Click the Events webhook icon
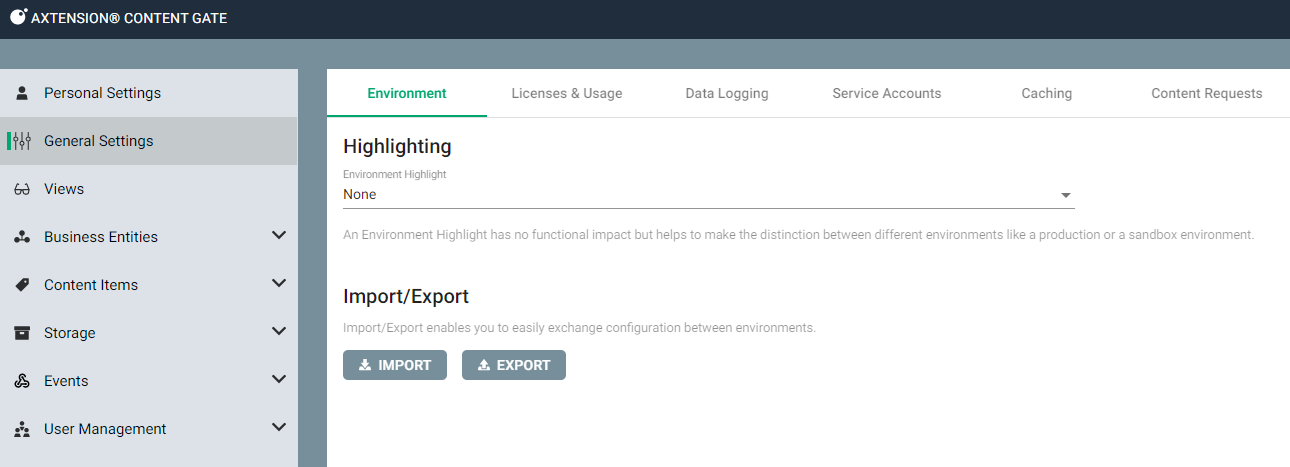Screen dimensions: 1290x467 coord(22,381)
